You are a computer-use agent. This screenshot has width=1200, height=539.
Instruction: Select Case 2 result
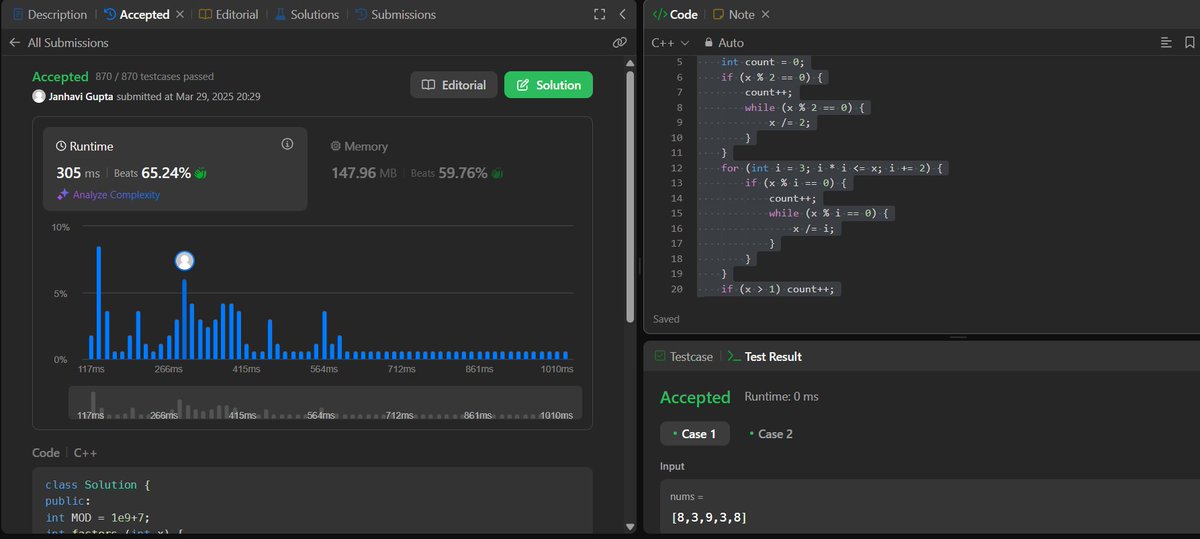[771, 434]
